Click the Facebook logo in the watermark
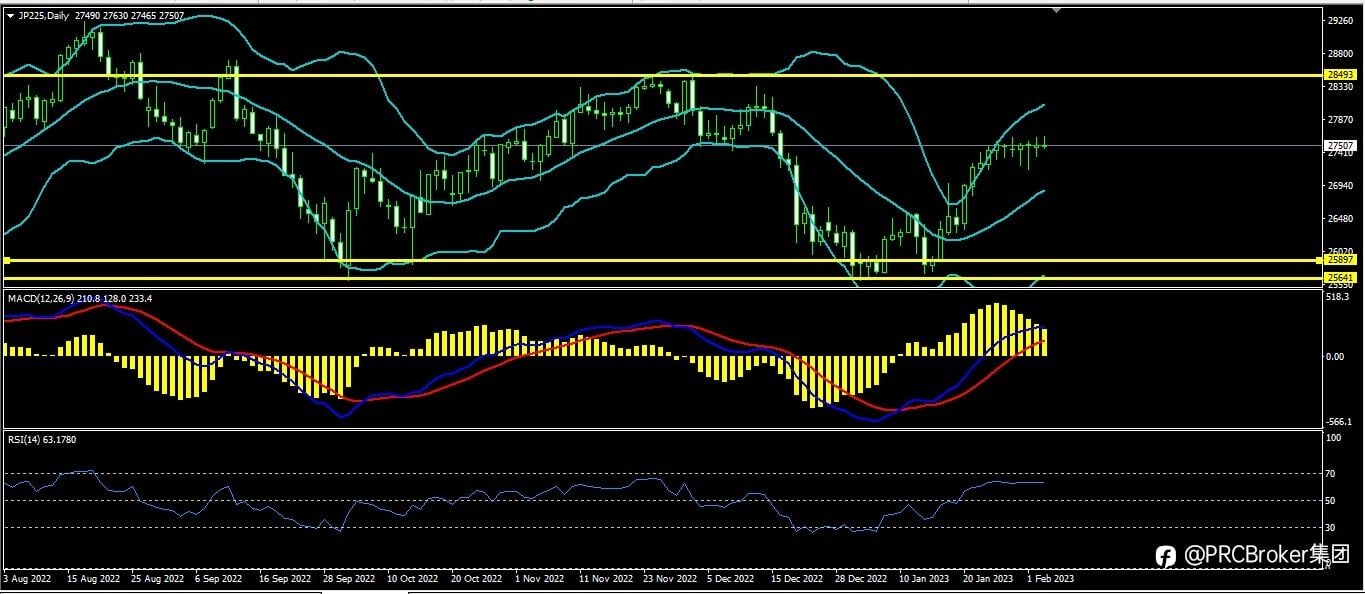The height and width of the screenshot is (594, 1365). tap(1166, 556)
